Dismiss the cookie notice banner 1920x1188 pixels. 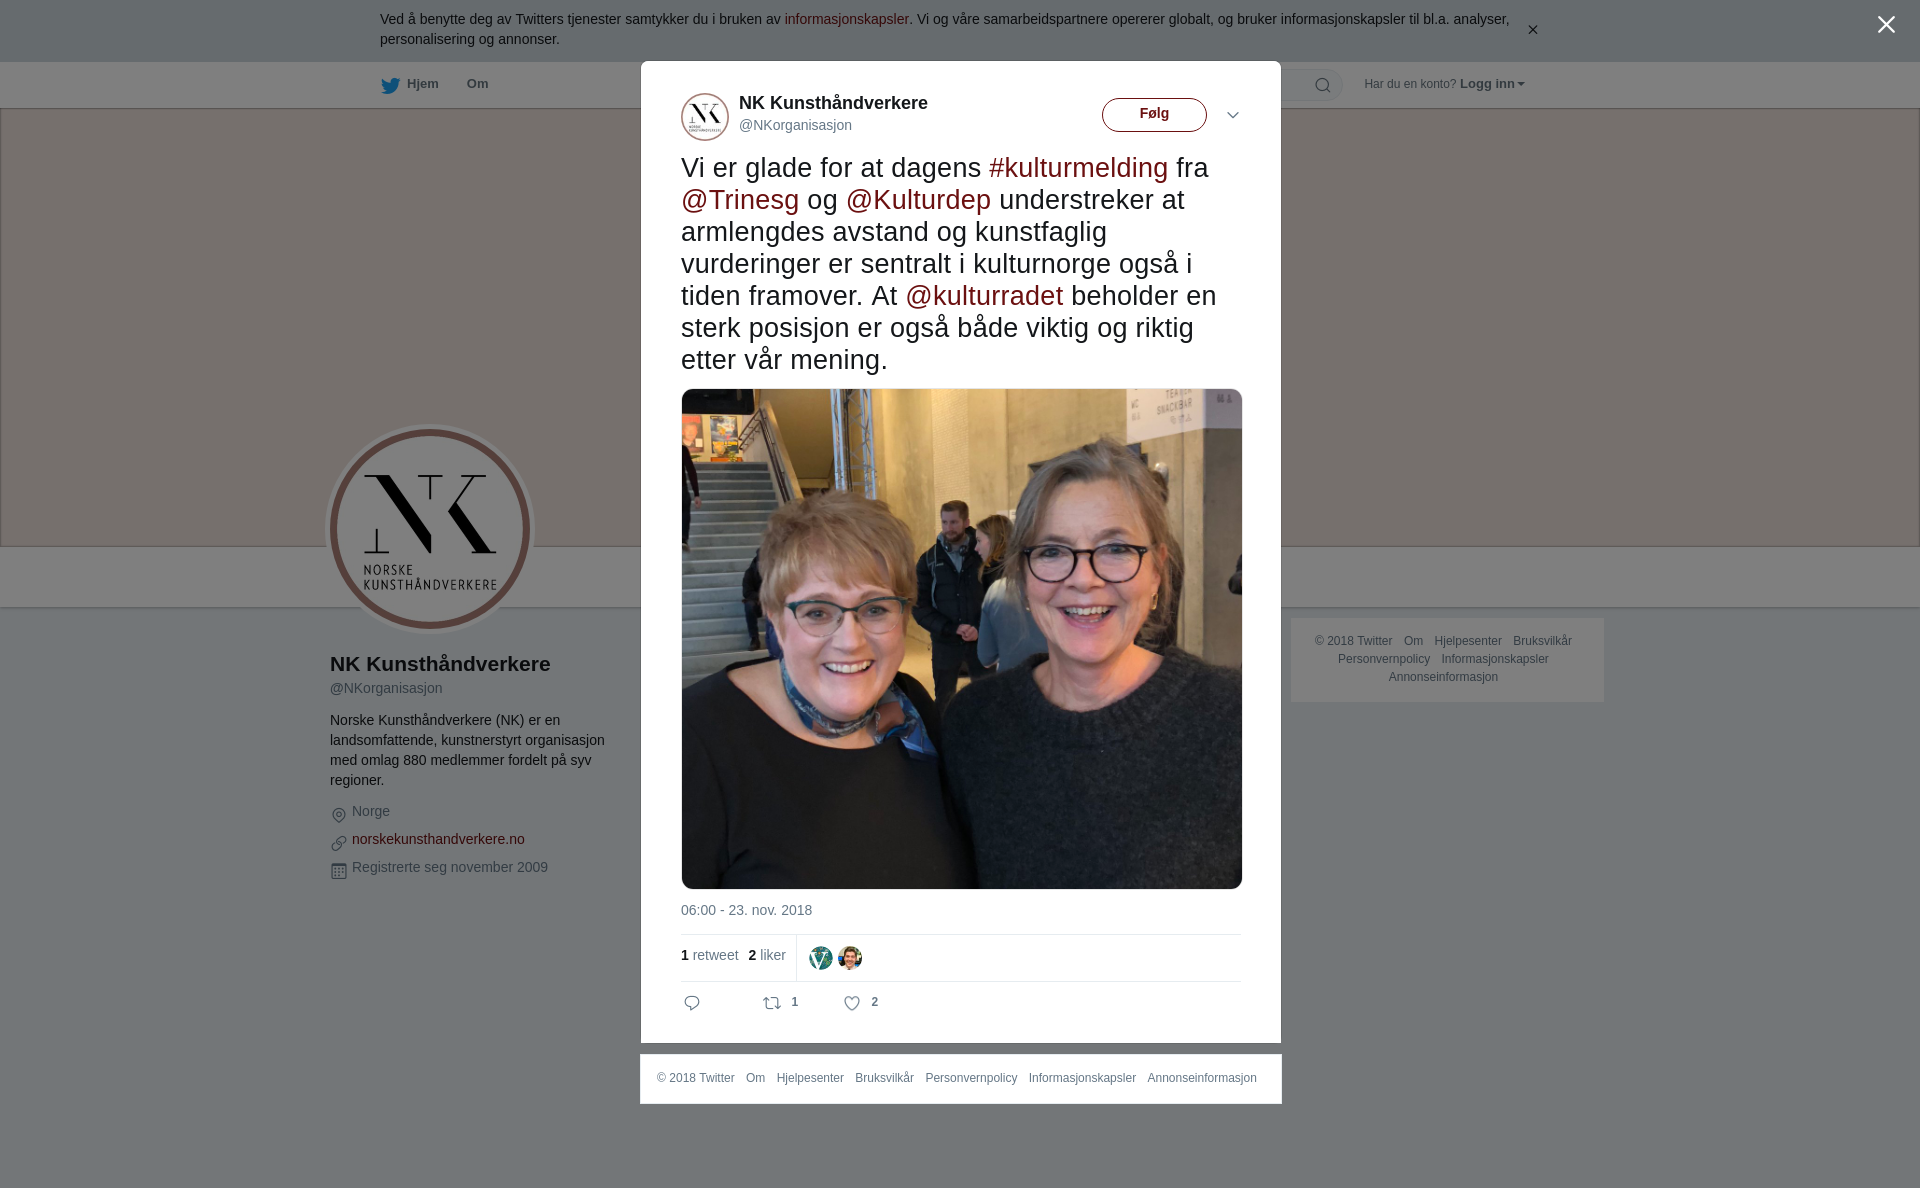click(1532, 30)
